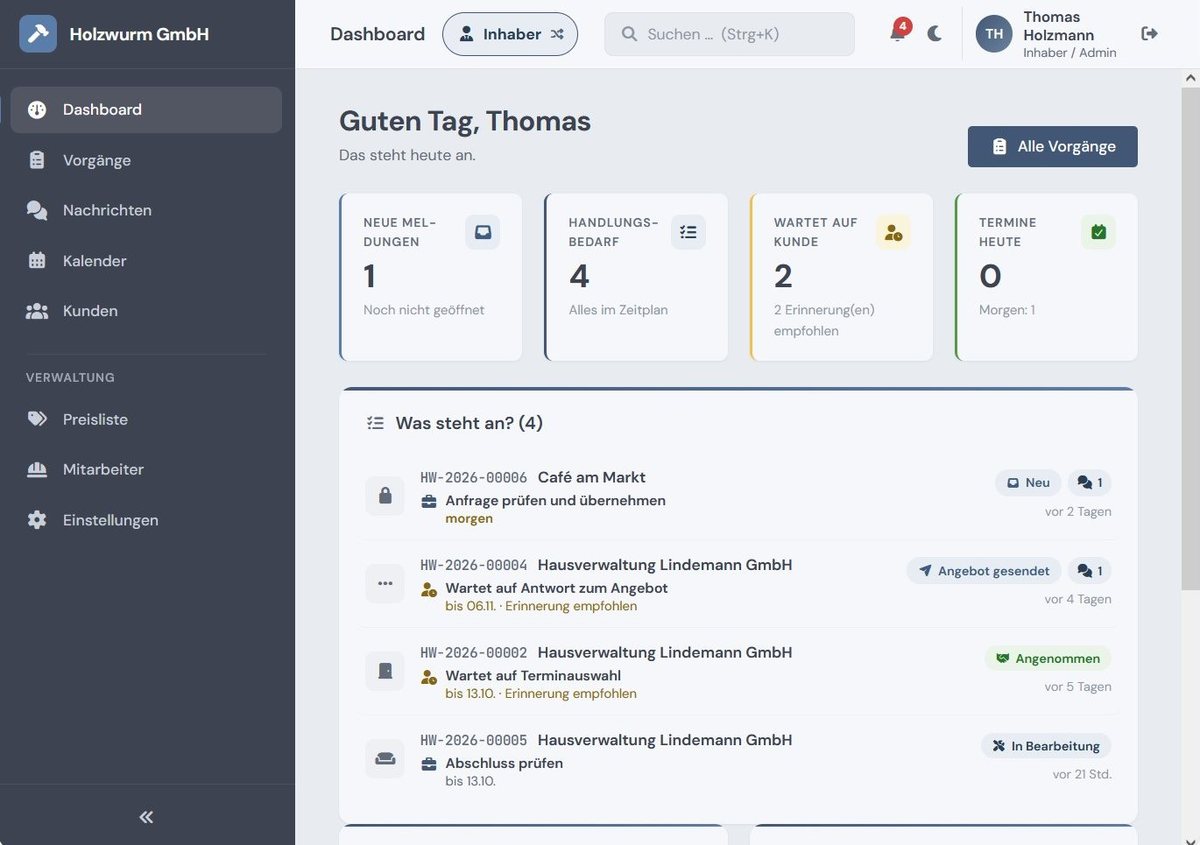
Task: Open Kalender in the sidebar
Action: click(146, 261)
